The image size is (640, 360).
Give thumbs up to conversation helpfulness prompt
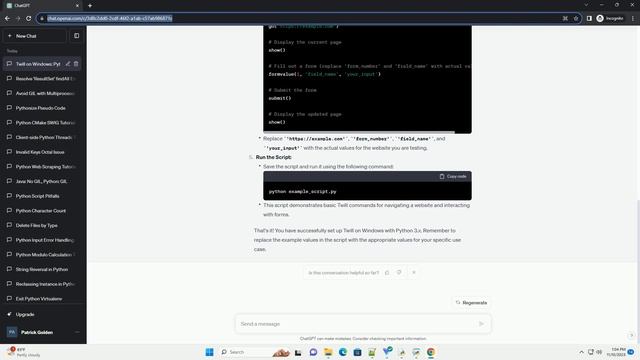click(x=387, y=273)
